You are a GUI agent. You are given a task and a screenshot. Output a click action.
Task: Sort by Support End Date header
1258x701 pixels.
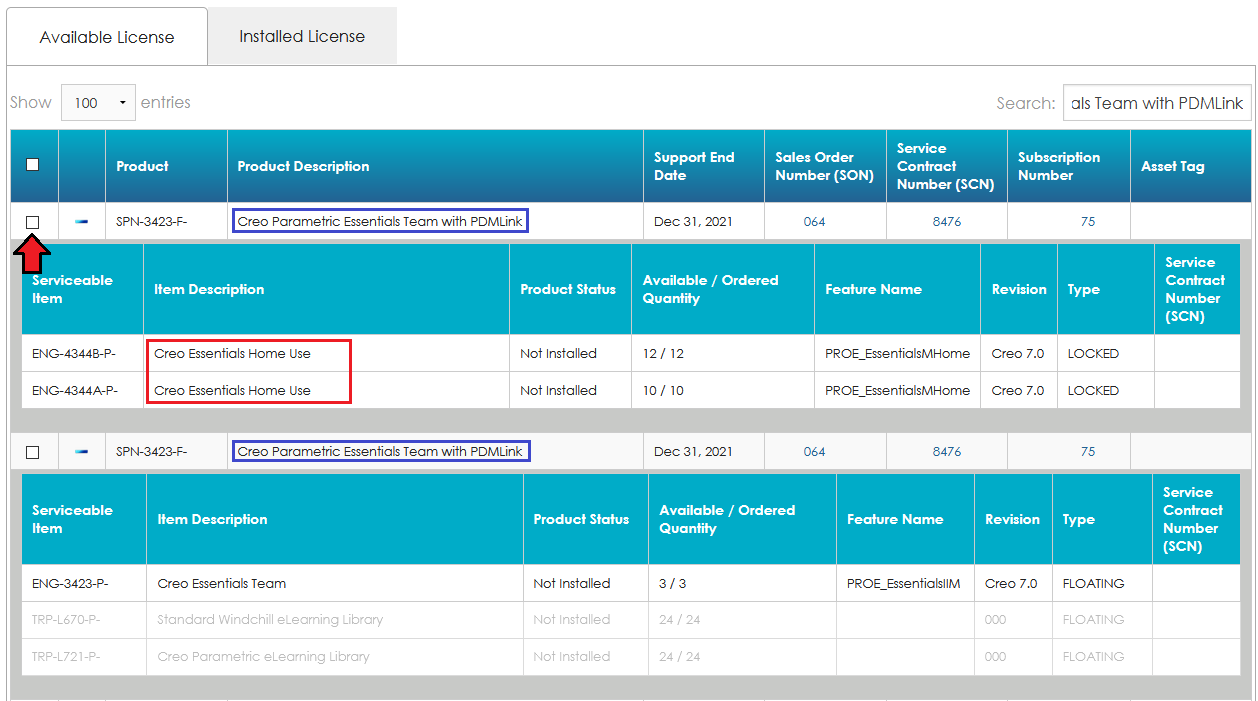(x=702, y=166)
